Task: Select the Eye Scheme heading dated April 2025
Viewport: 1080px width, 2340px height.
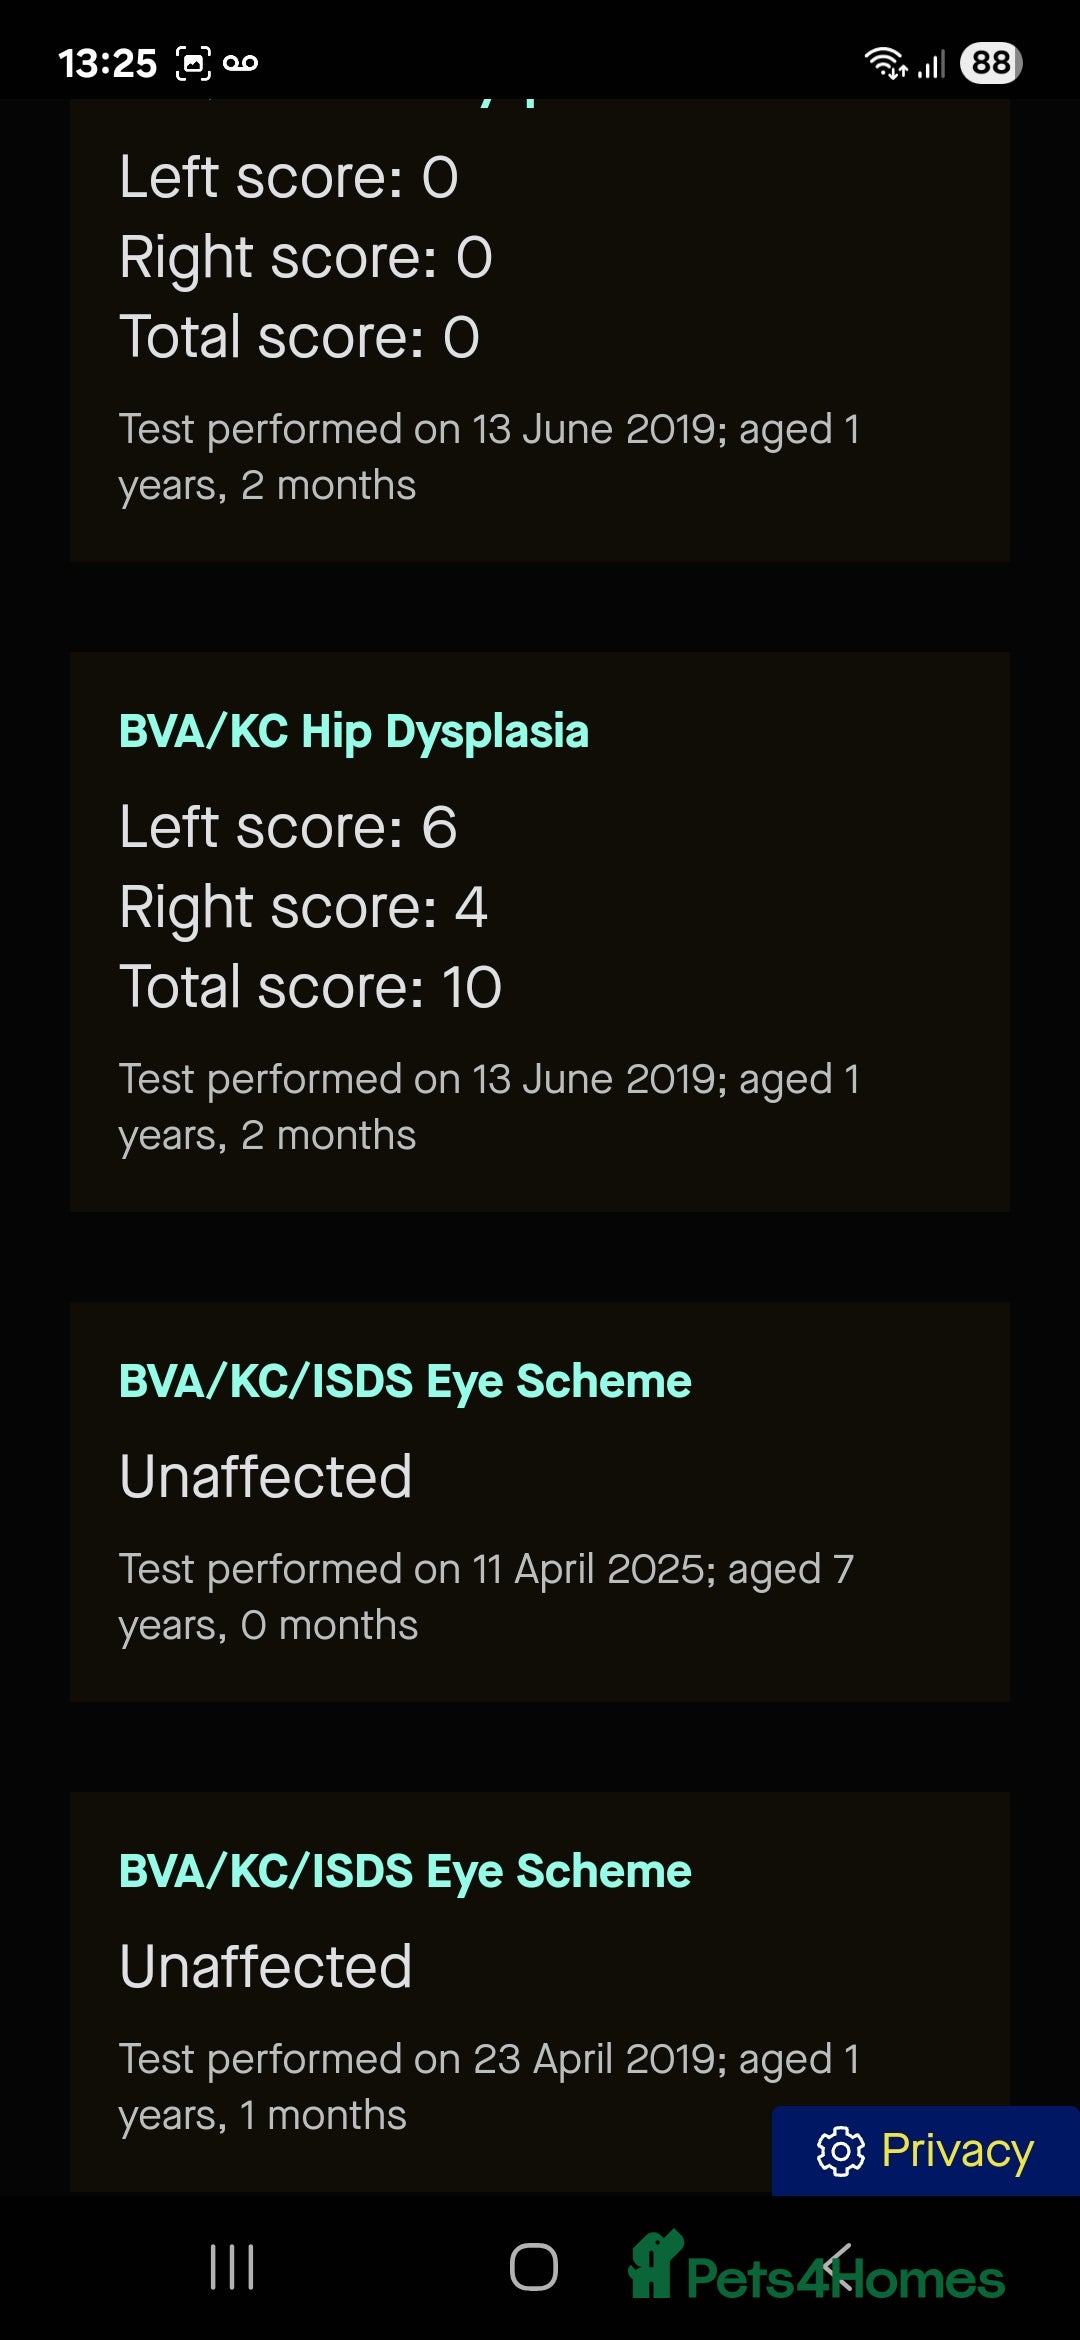Action: point(405,1382)
